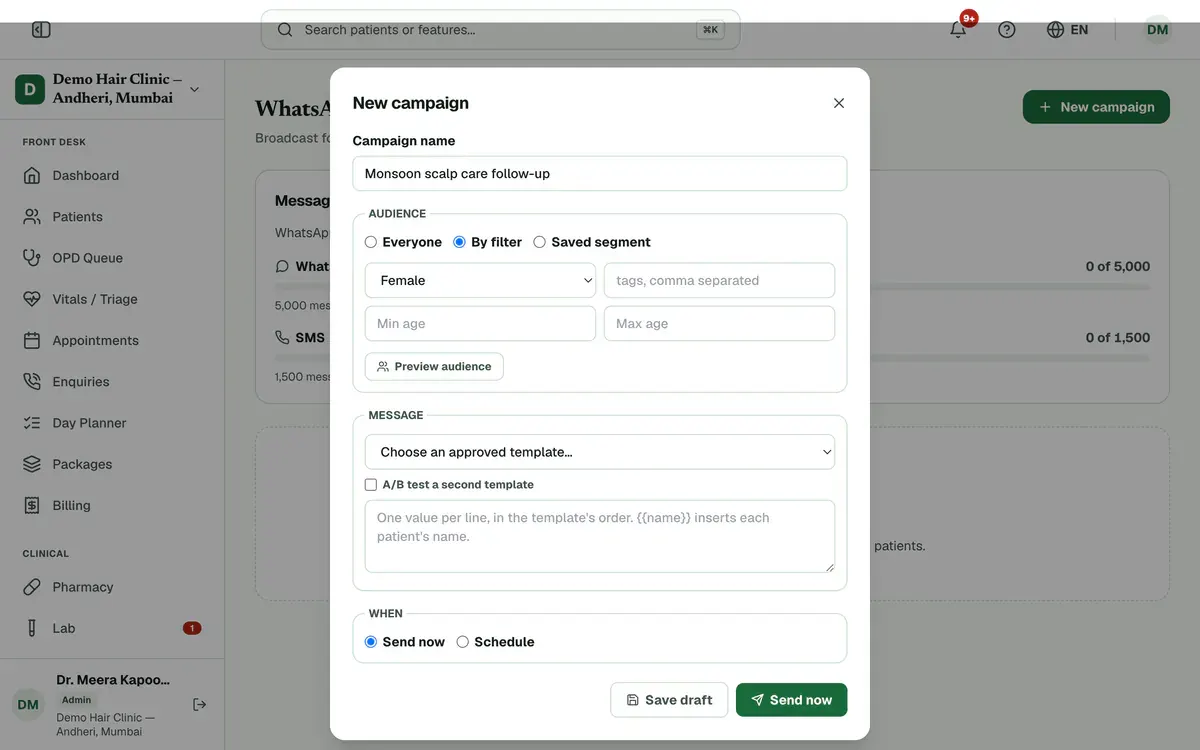Image resolution: width=1200 pixels, height=750 pixels.
Task: Click the Dashboard sidebar icon
Action: (32, 175)
